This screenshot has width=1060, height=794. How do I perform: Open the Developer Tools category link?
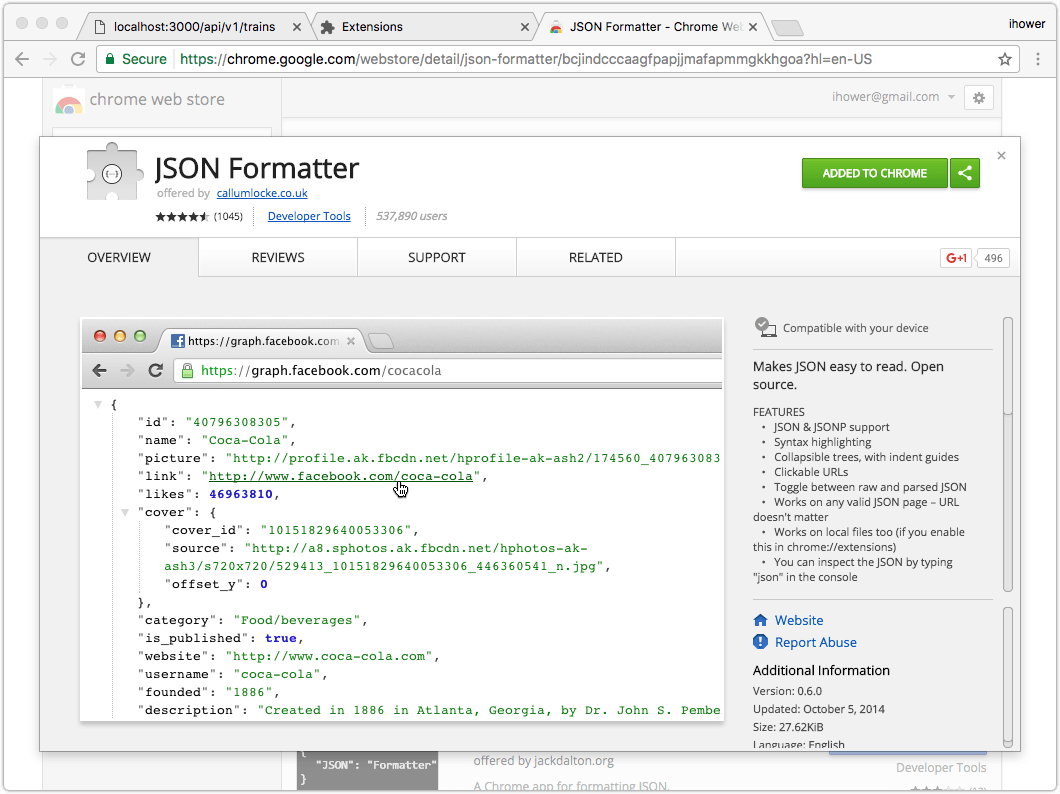(309, 216)
